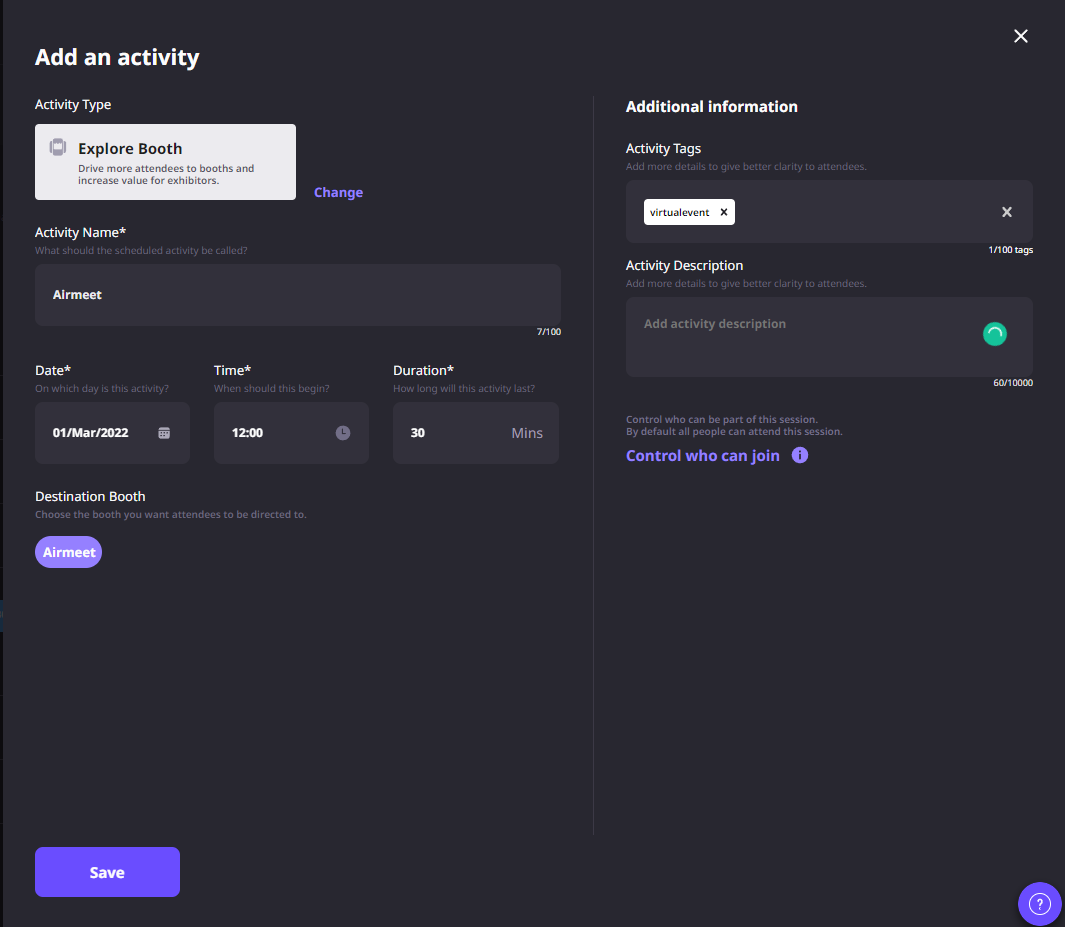
Task: Save the activity
Action: coord(107,872)
